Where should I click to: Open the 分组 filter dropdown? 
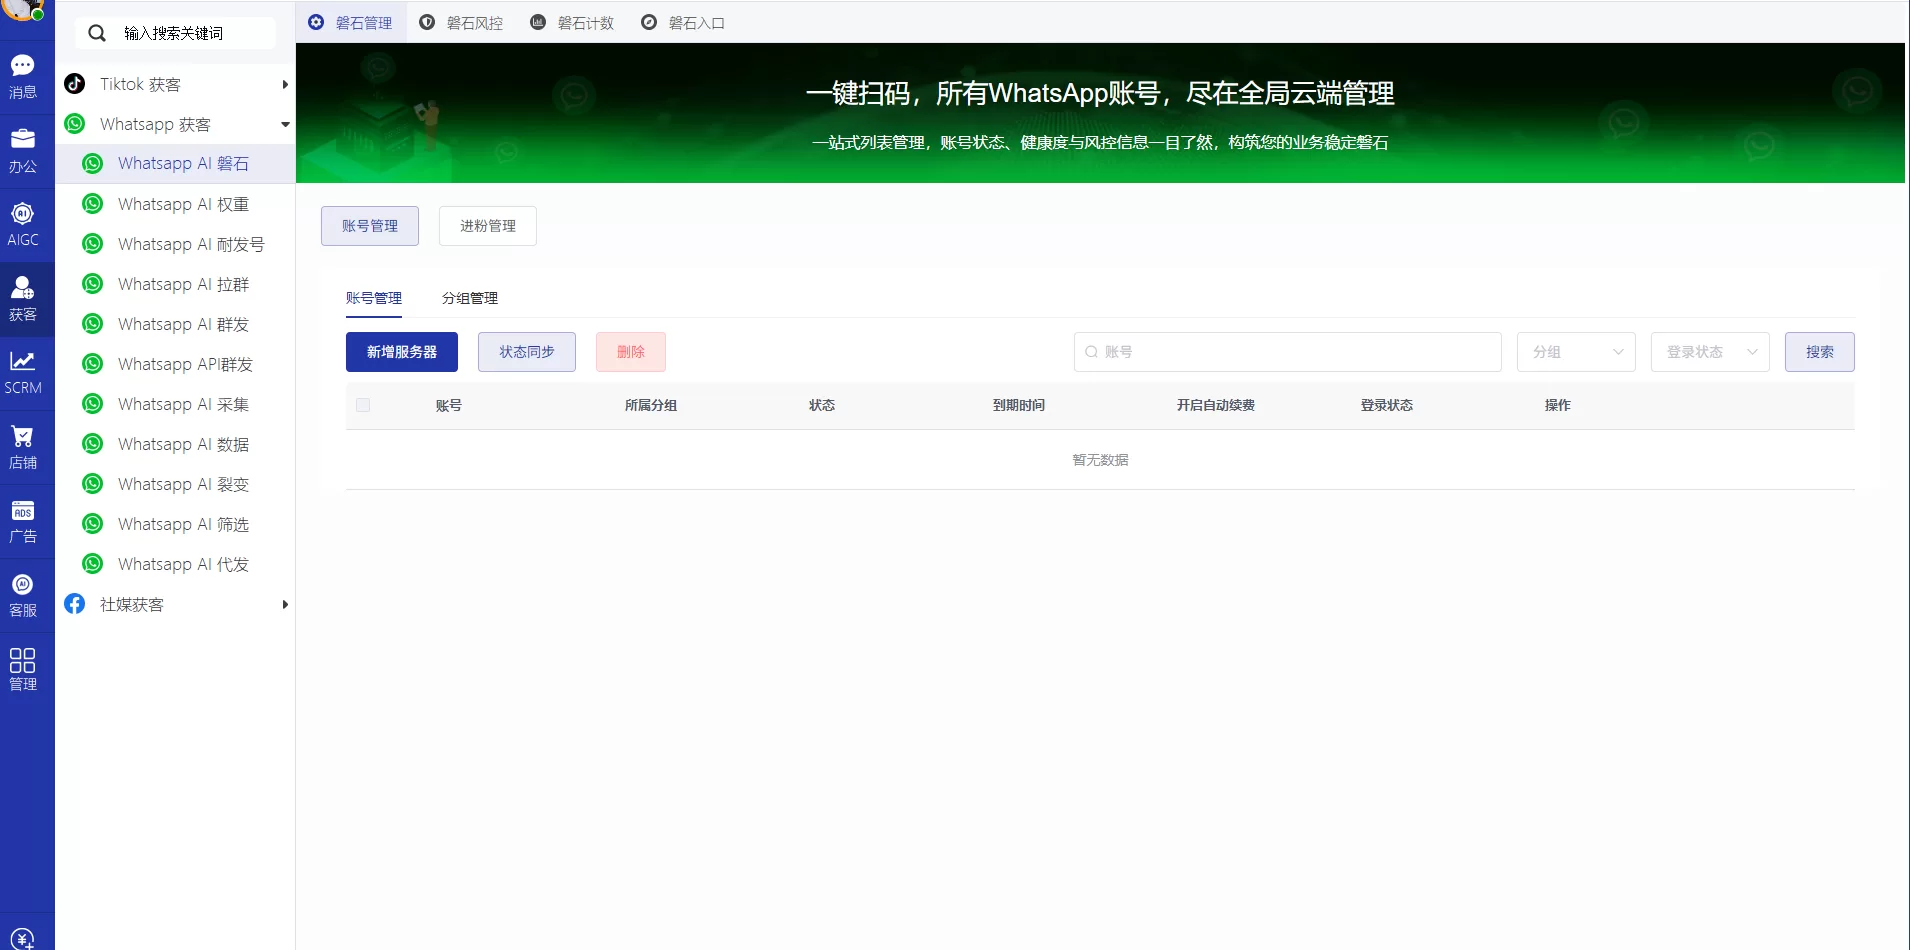1576,352
